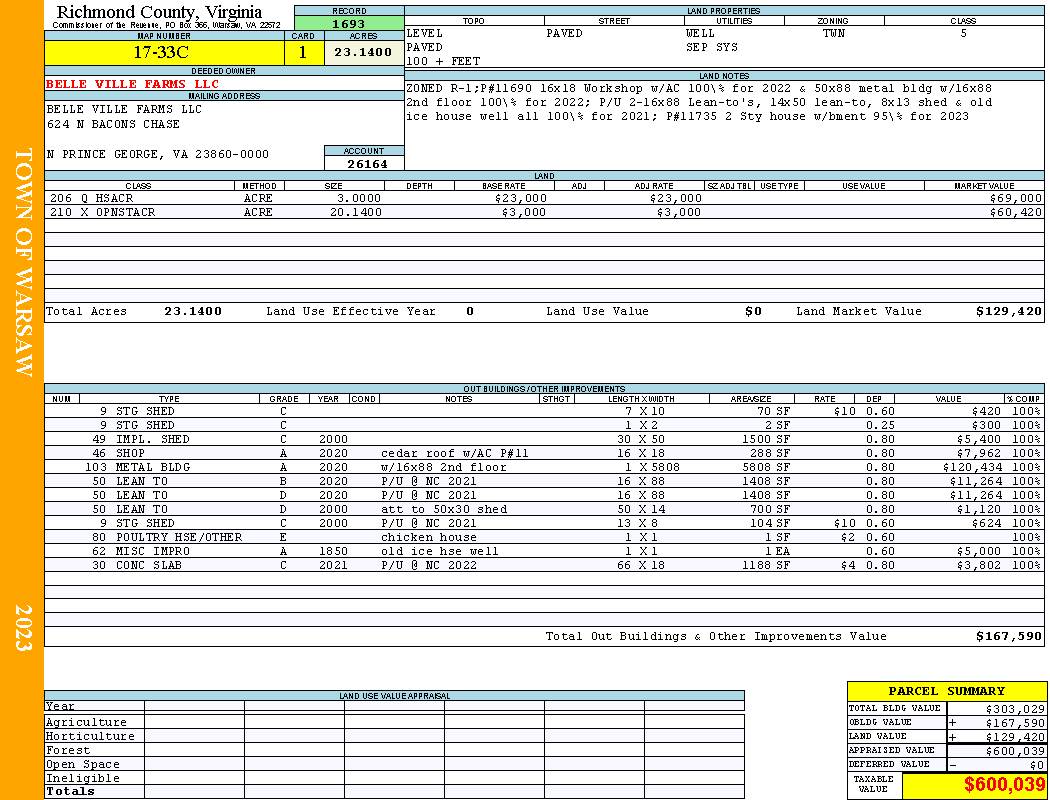
Task: Click note 'old ice hse well'
Action: pos(439,551)
